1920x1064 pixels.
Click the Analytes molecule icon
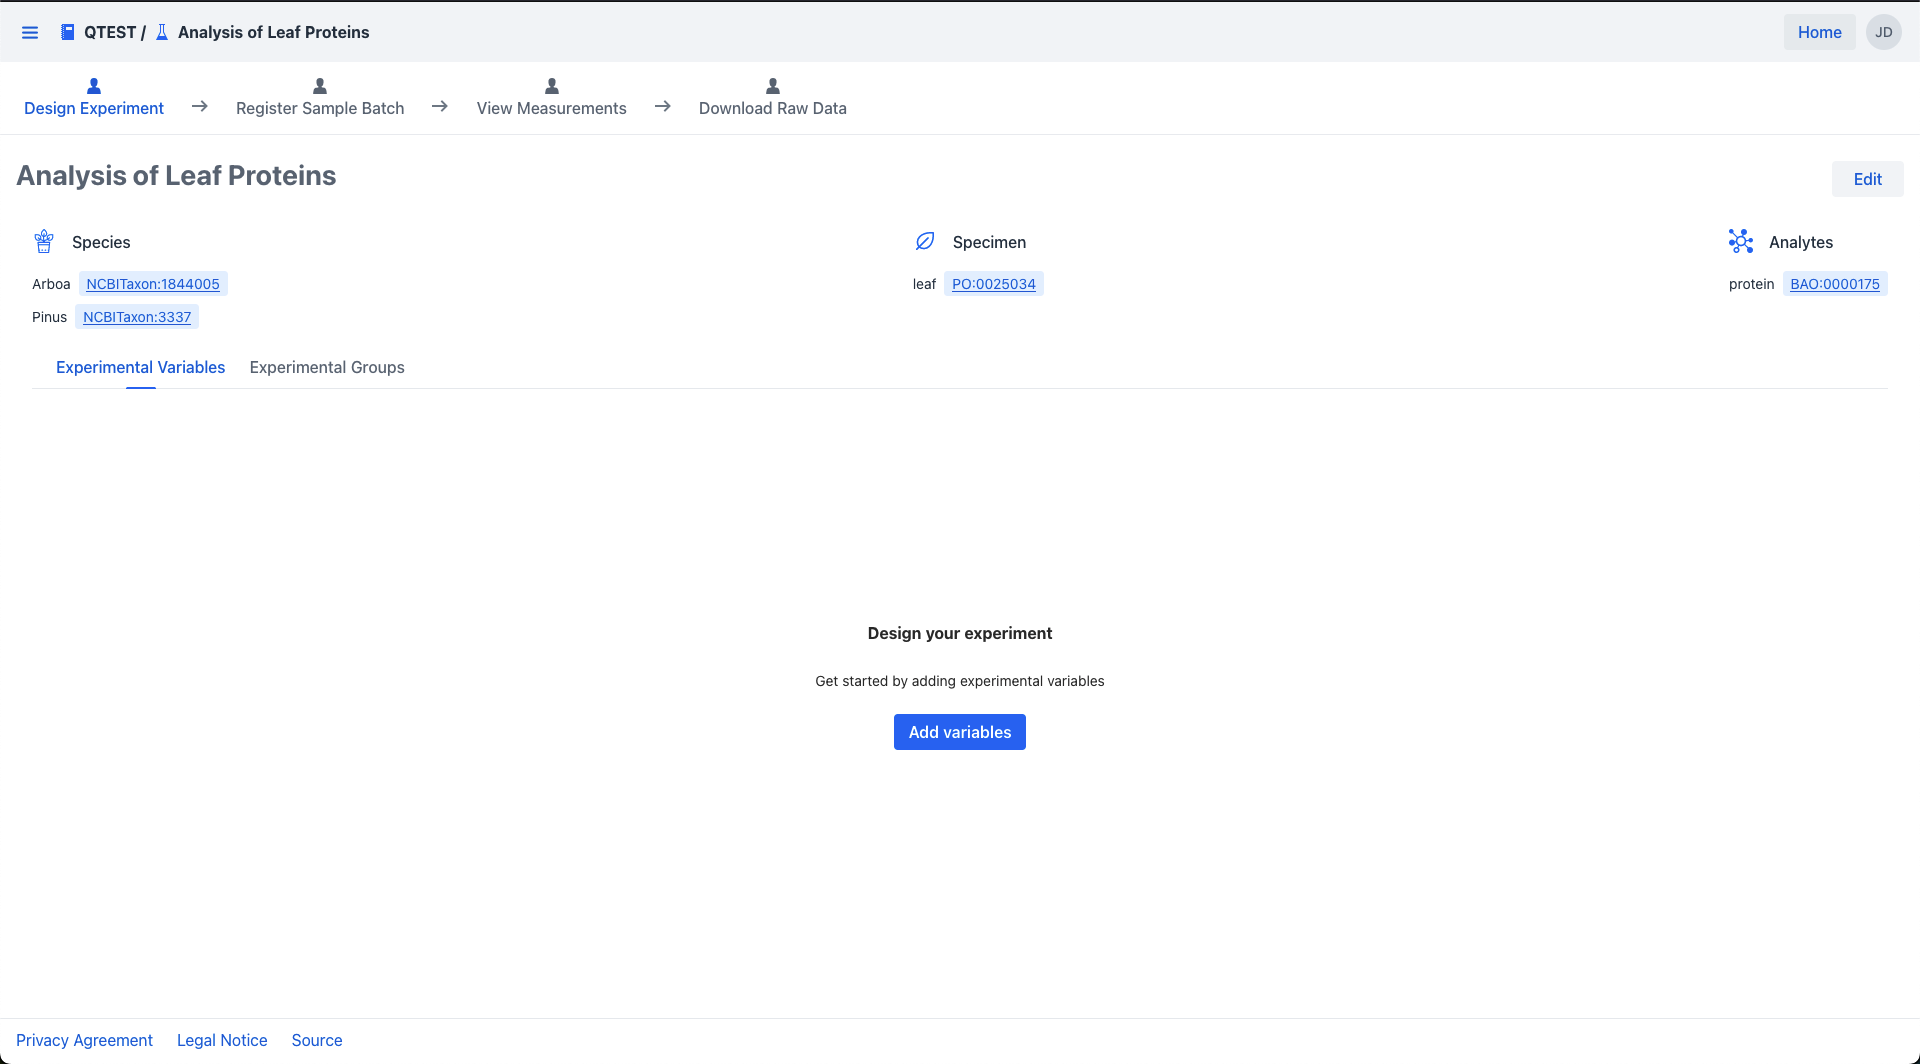[x=1741, y=241]
